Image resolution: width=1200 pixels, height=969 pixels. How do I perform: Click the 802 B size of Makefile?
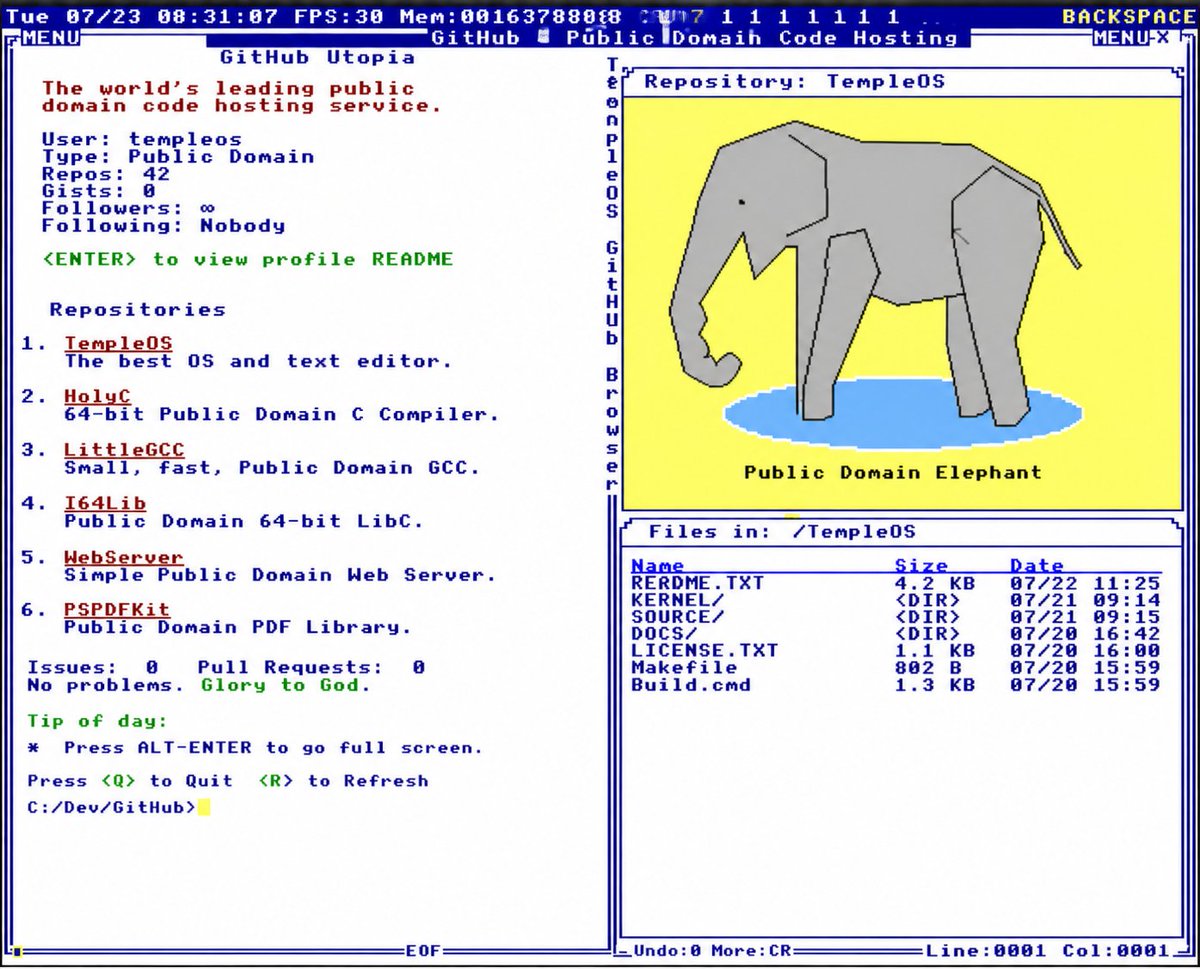(926, 668)
